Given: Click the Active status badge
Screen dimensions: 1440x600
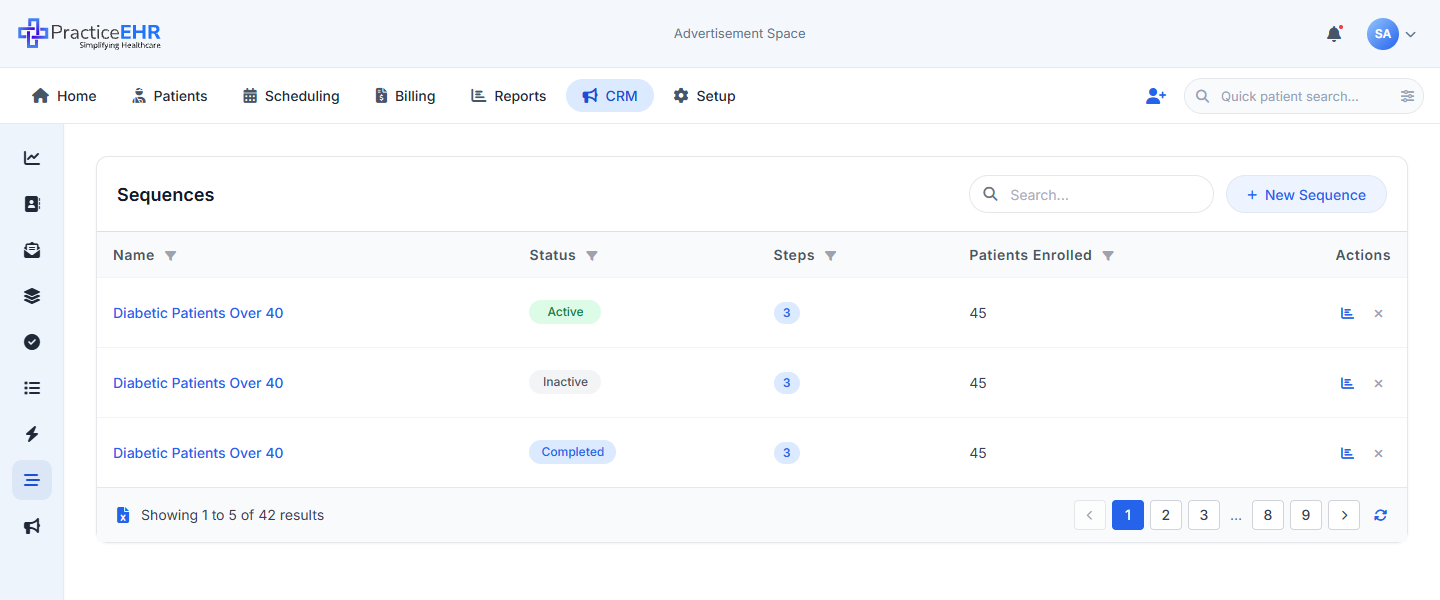Looking at the screenshot, I should click(x=565, y=312).
